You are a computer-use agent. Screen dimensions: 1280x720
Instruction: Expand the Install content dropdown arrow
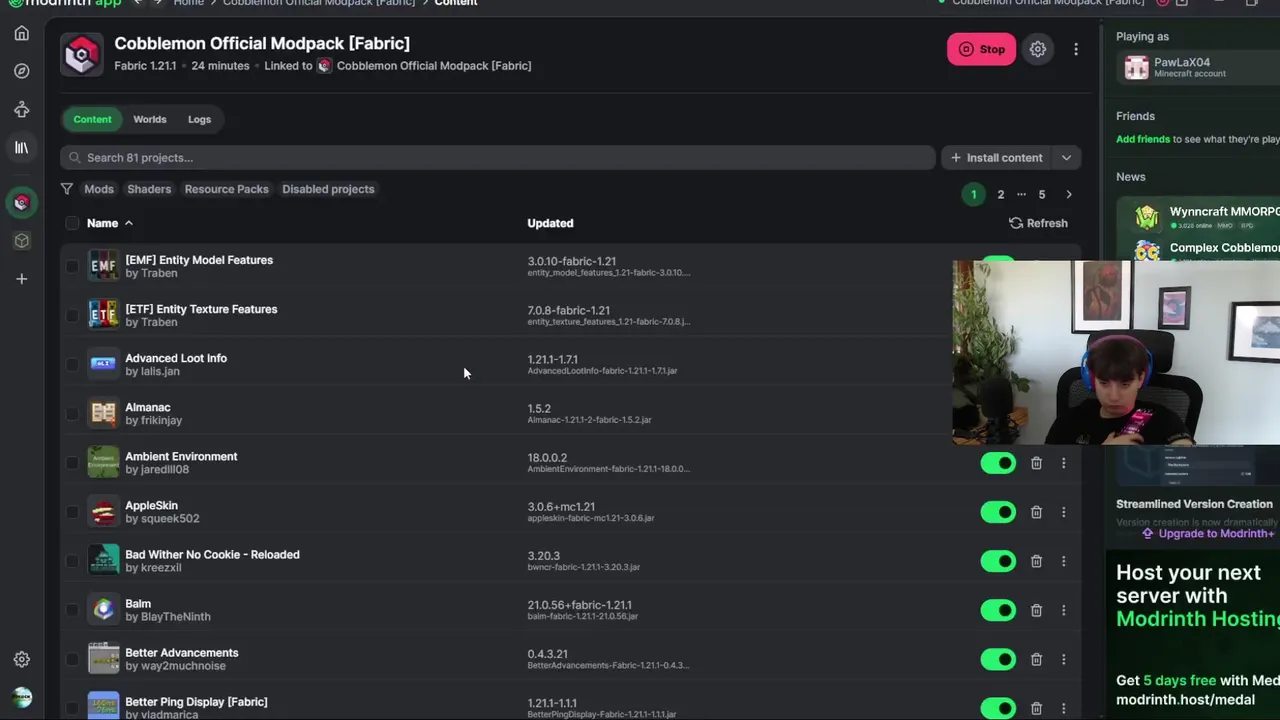(1066, 158)
